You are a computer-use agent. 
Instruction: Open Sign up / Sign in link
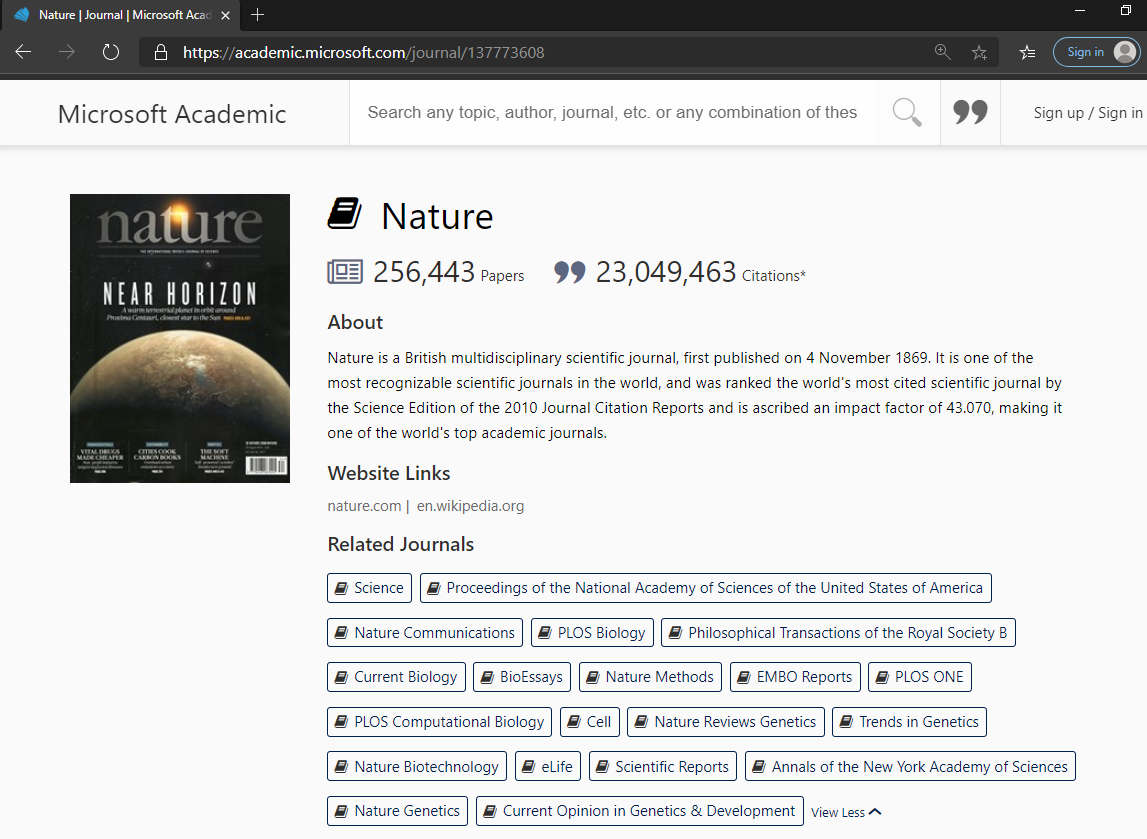1087,113
